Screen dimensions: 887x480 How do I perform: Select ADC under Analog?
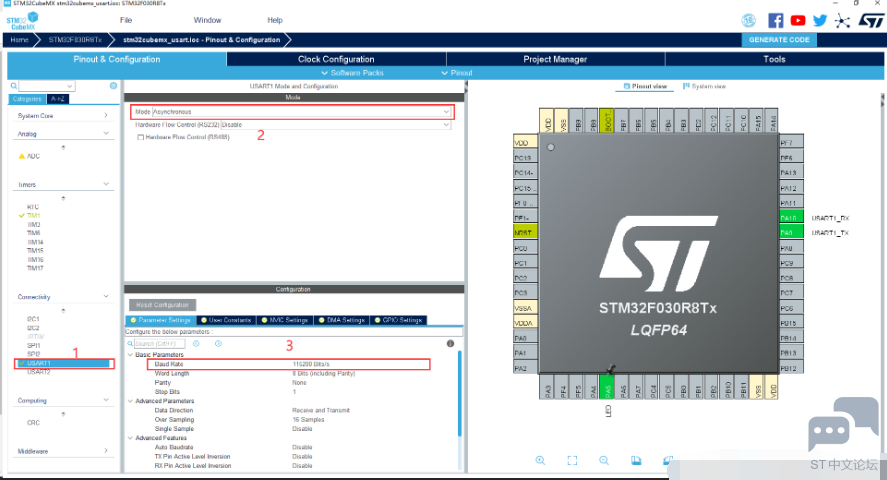[33, 156]
